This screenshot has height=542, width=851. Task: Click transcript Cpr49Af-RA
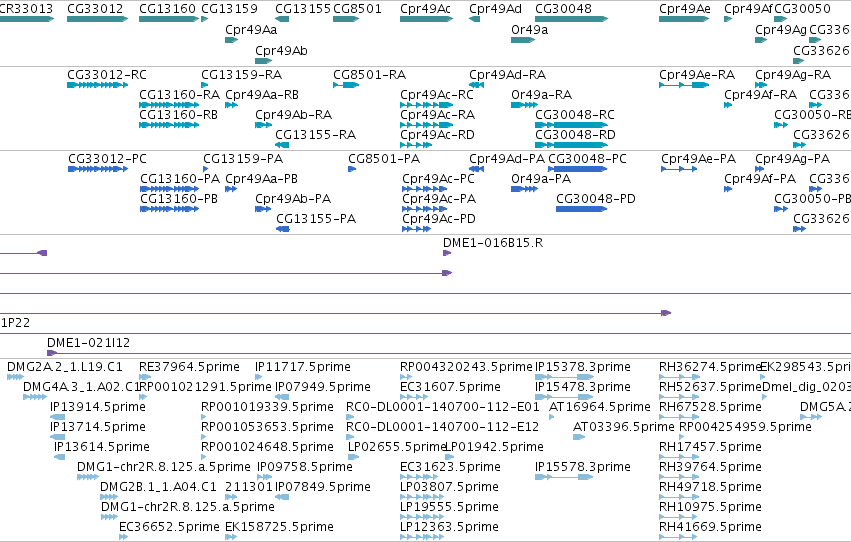pos(760,95)
